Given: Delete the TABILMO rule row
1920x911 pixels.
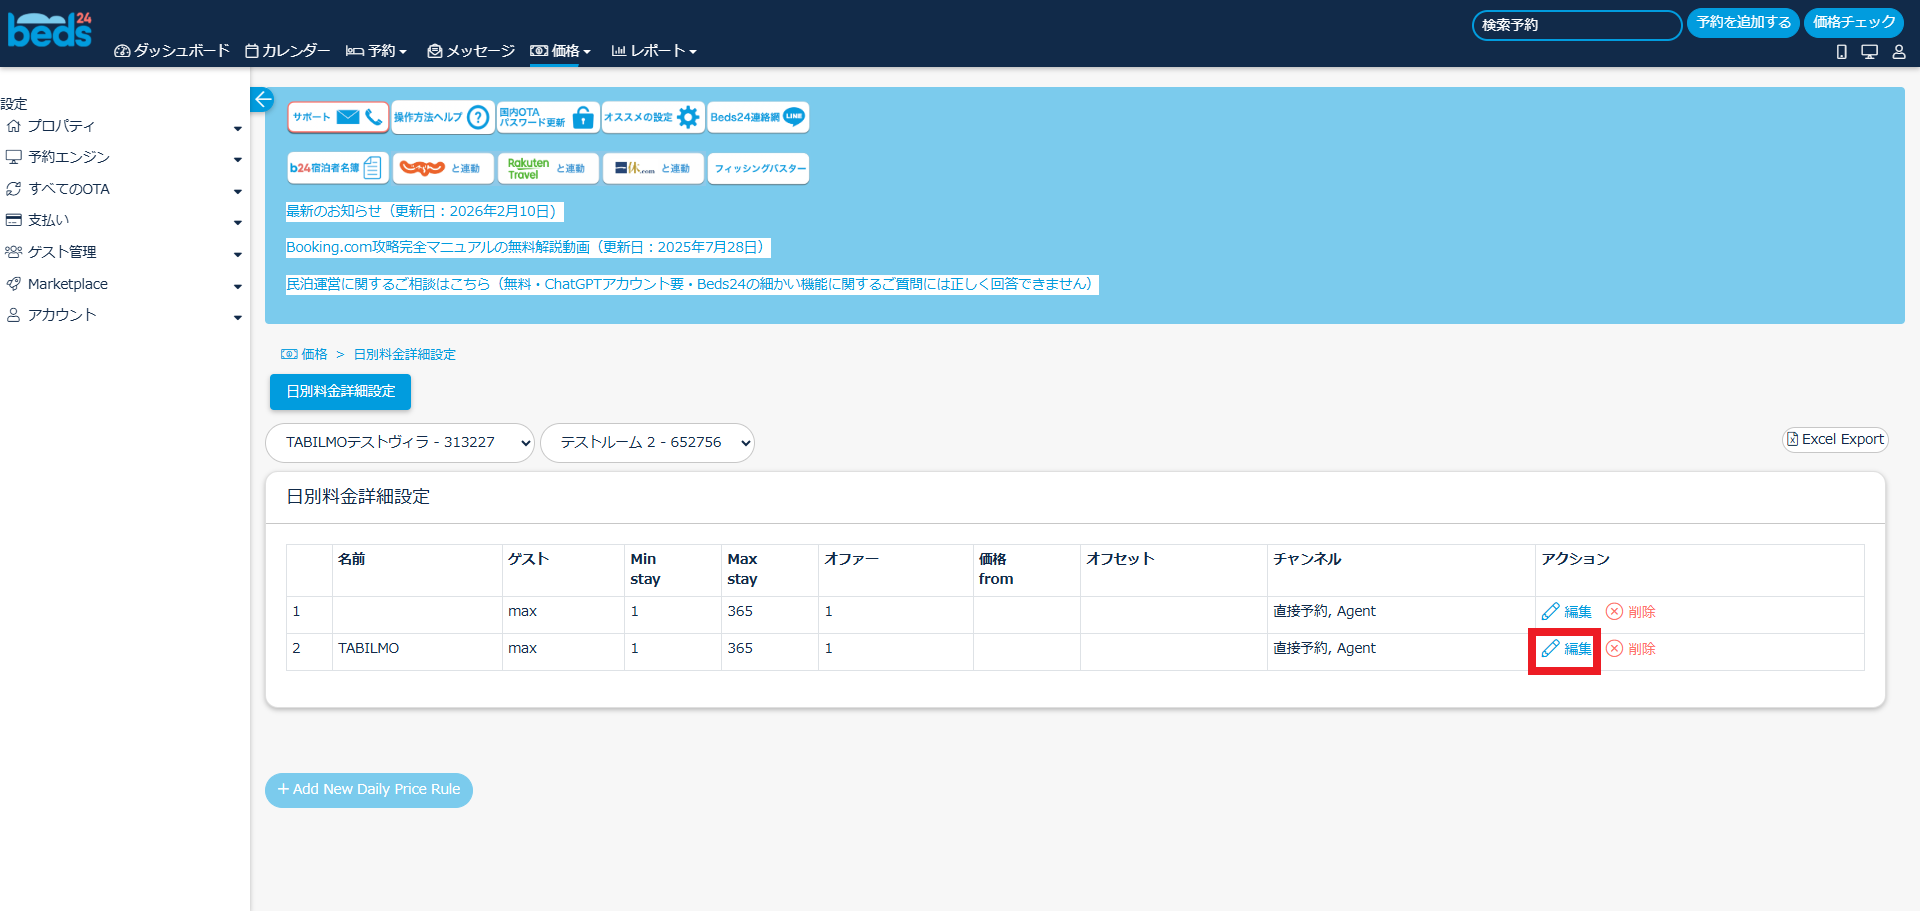Looking at the screenshot, I should tap(1631, 649).
